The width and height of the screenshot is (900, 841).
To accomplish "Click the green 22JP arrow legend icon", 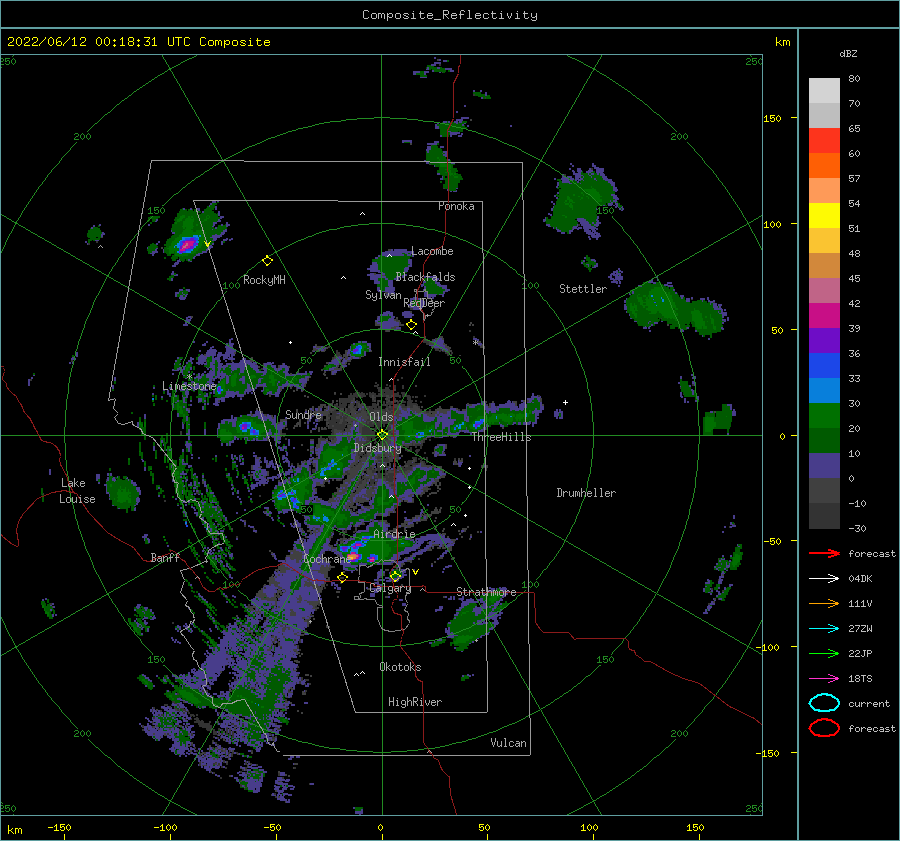I will 824,653.
